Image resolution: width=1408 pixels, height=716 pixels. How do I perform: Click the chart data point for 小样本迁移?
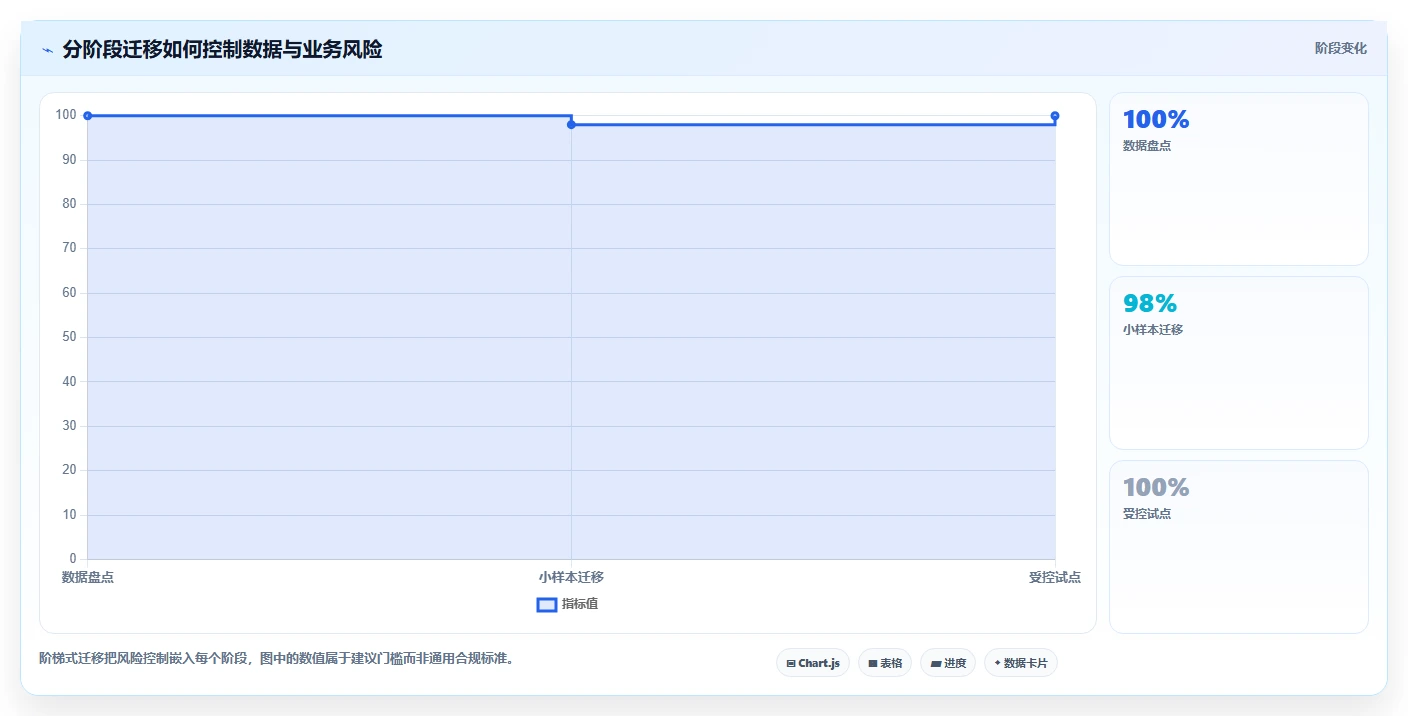pos(571,124)
